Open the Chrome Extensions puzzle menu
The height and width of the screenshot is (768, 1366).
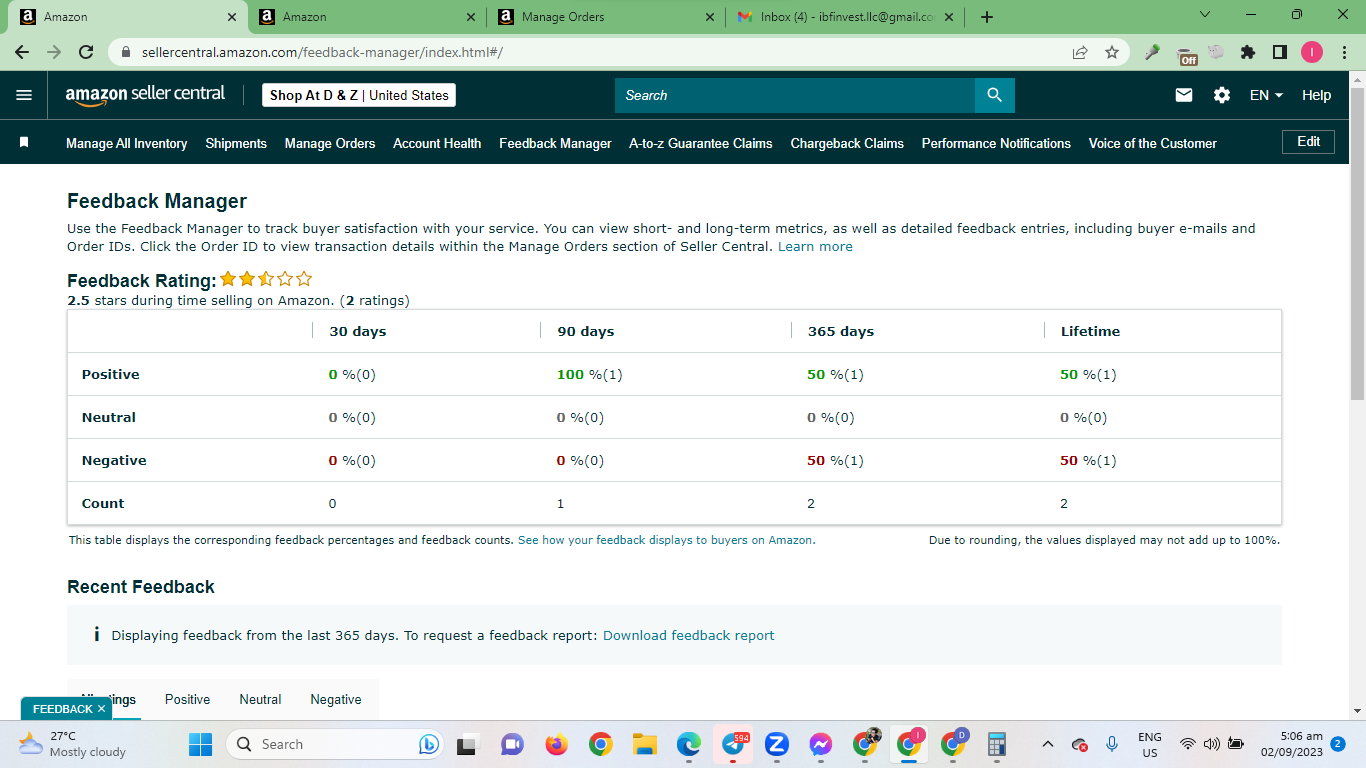click(1248, 52)
